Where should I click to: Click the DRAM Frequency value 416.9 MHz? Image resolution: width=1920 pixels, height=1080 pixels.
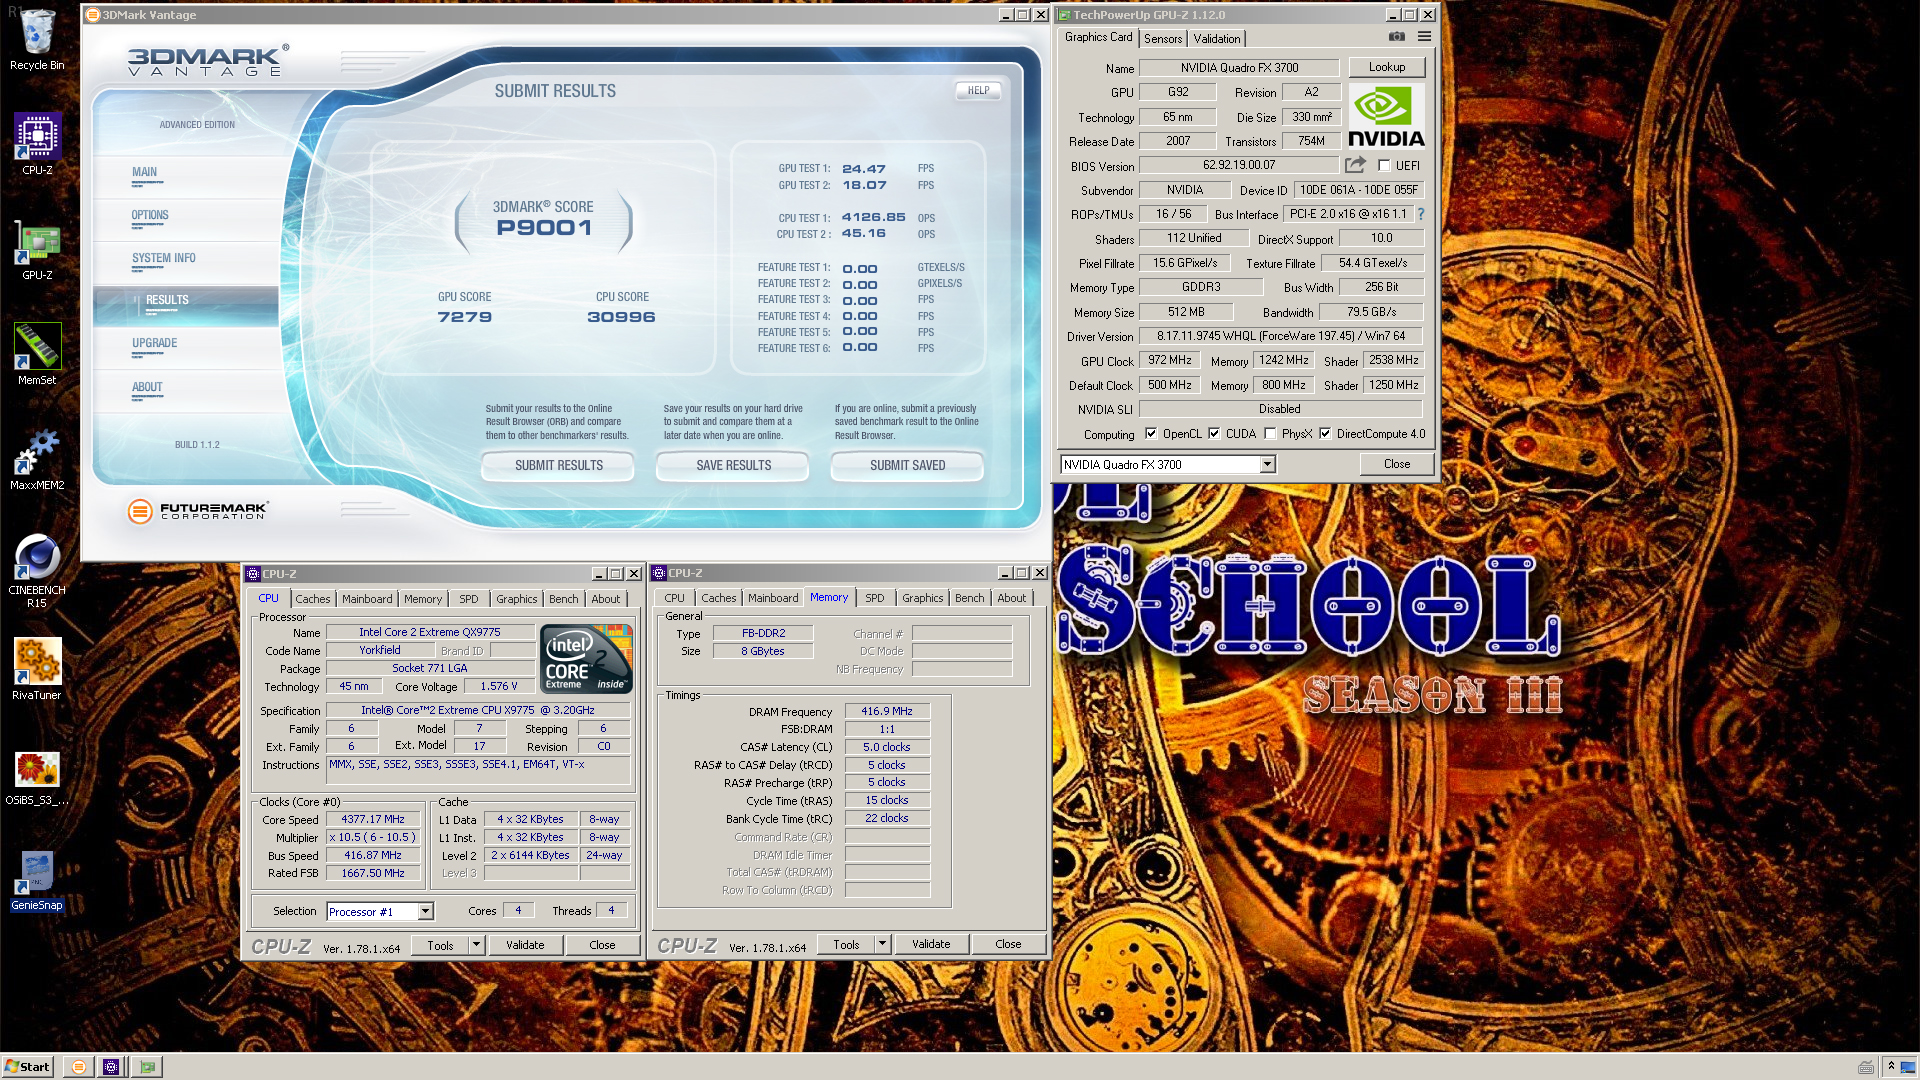click(887, 711)
